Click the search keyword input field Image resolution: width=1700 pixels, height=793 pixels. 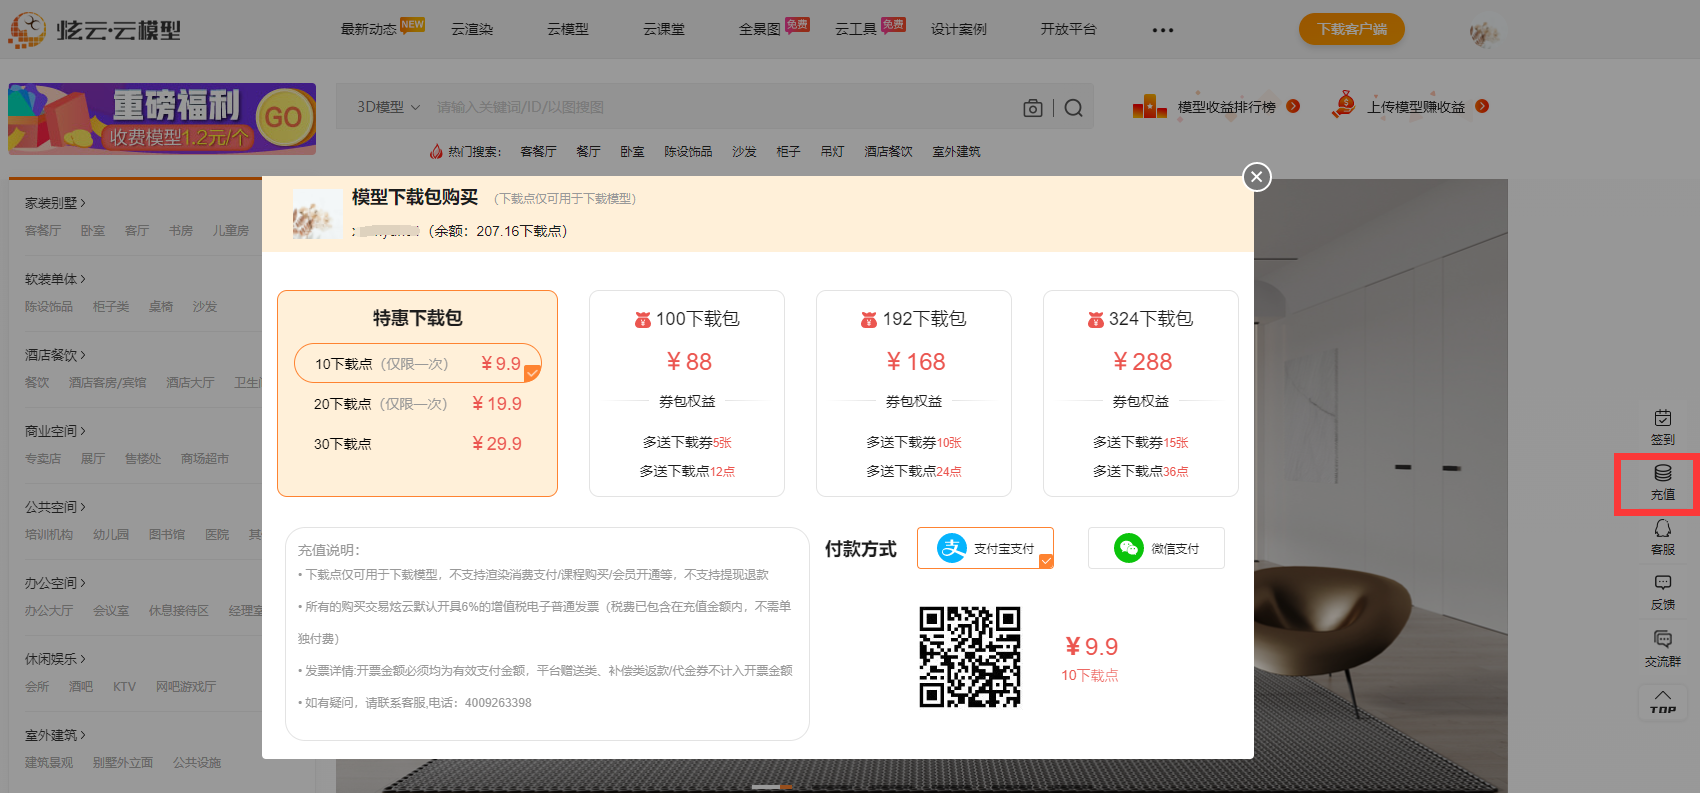720,107
